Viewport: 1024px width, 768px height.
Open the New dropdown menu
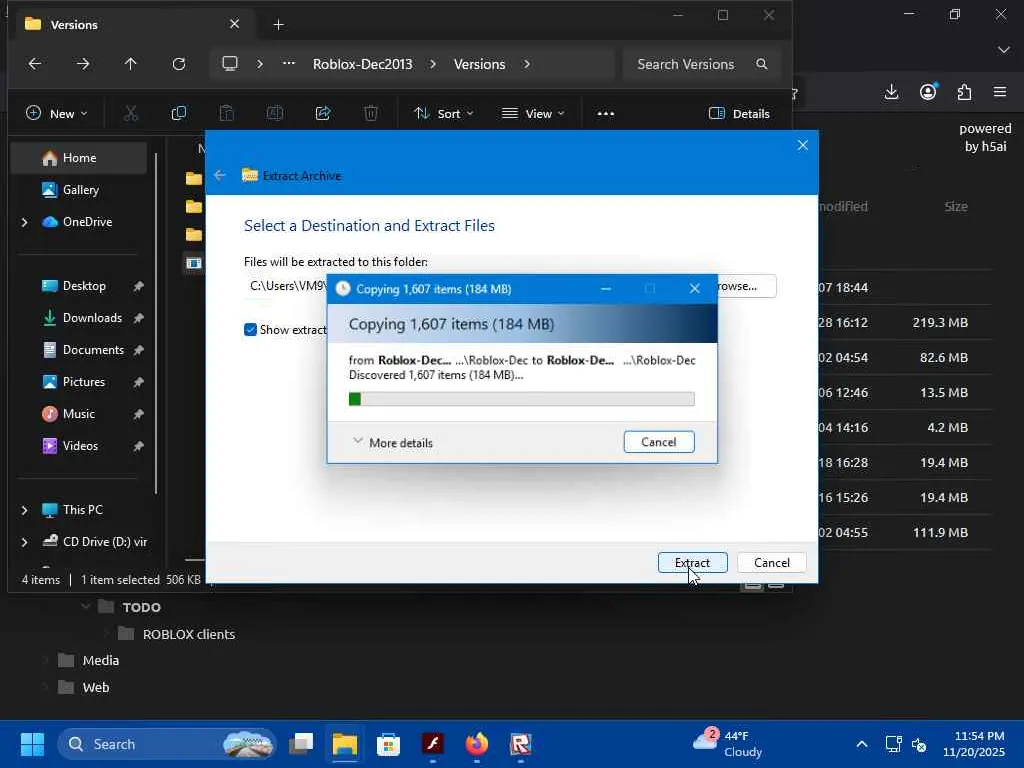(56, 114)
